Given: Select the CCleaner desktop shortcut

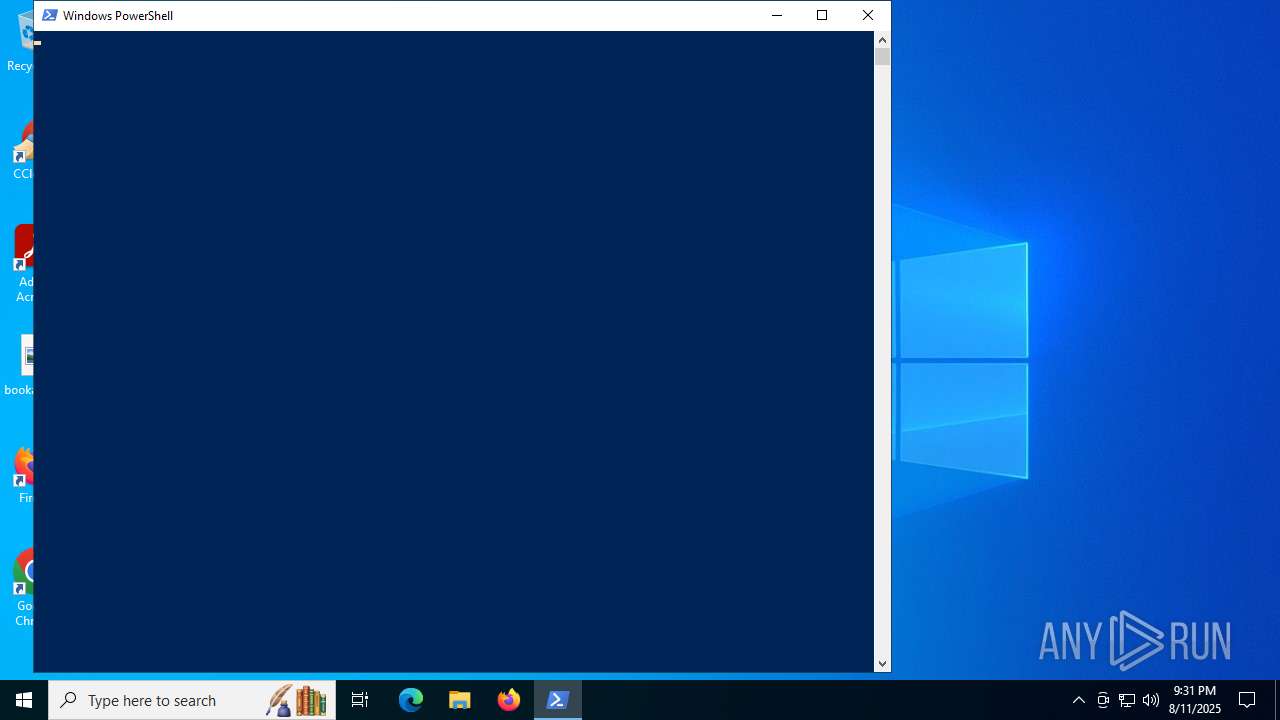Looking at the screenshot, I should (22, 150).
